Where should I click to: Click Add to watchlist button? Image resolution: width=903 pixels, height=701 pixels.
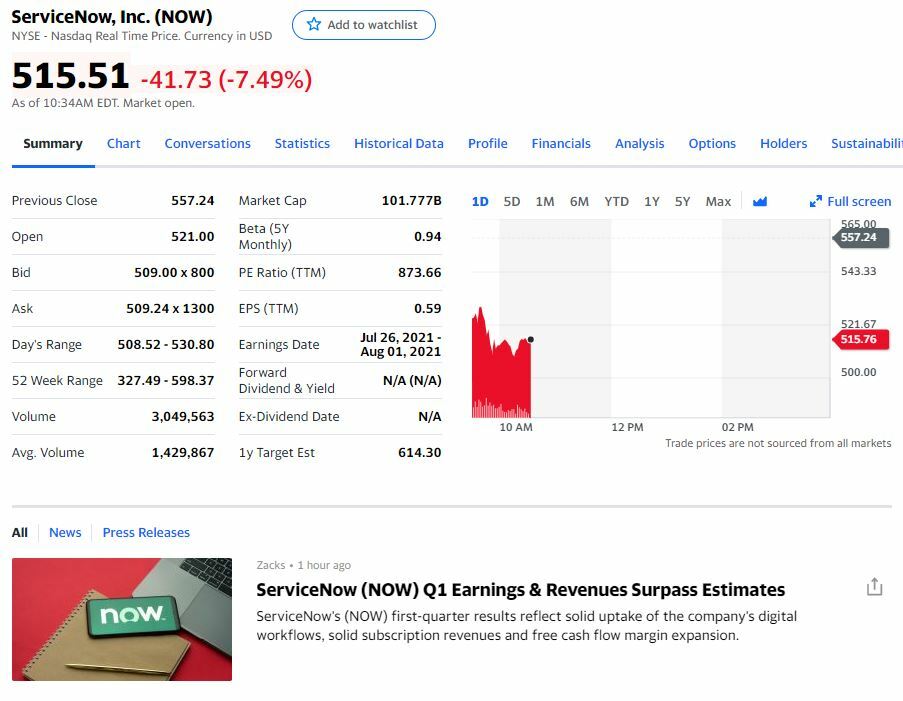point(363,25)
